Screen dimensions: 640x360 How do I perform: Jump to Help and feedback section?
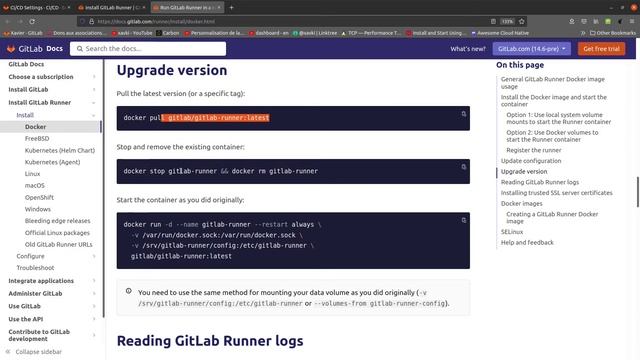coord(527,242)
